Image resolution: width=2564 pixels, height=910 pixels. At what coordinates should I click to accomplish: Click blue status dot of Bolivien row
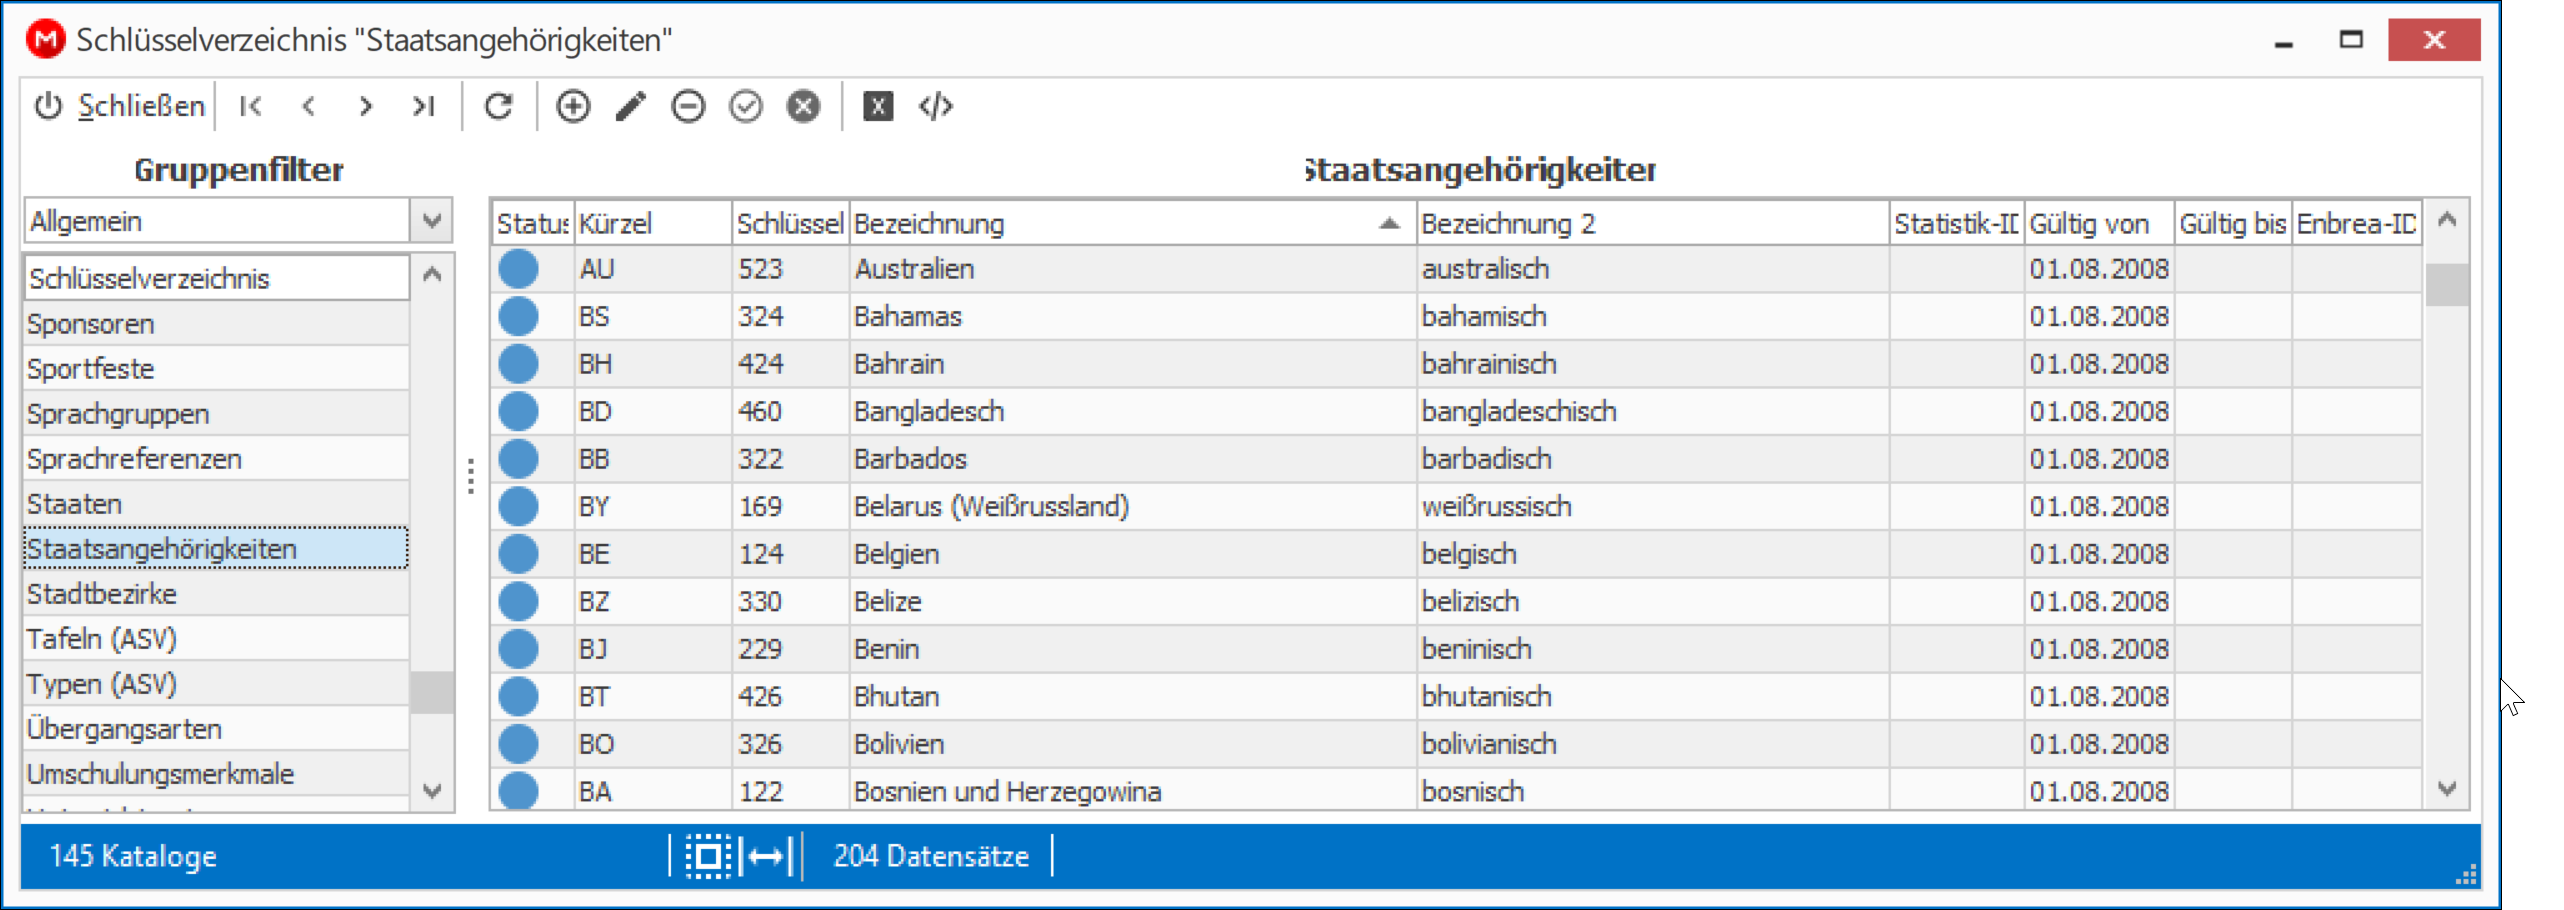click(x=518, y=744)
